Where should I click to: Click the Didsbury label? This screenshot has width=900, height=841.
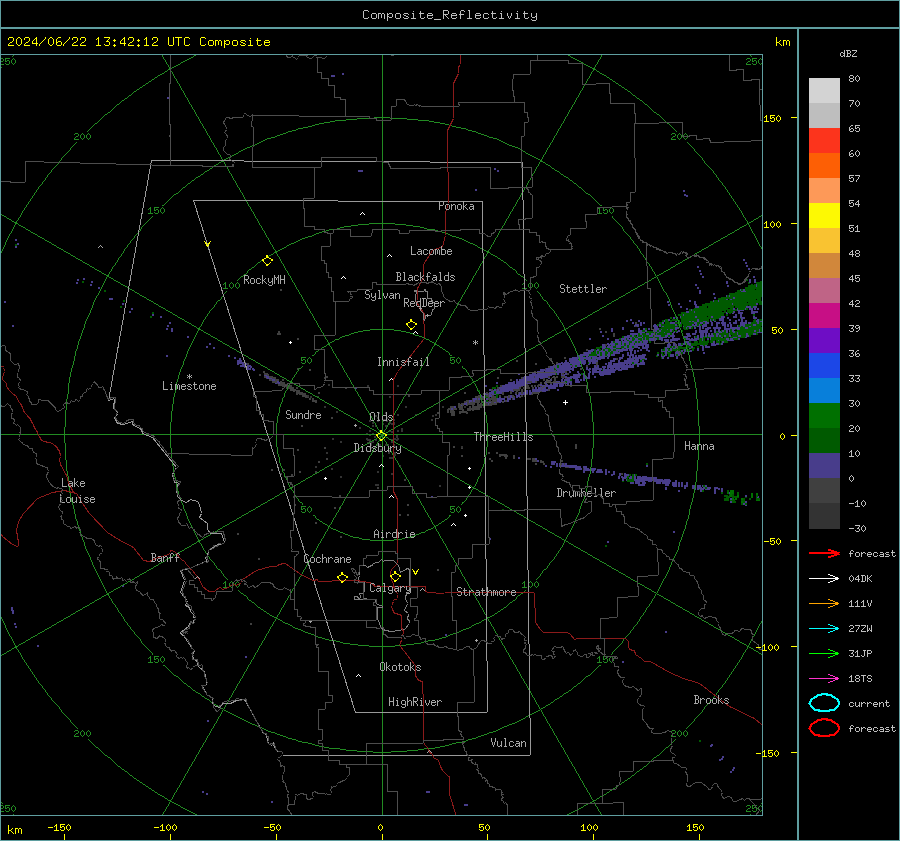pyautogui.click(x=377, y=448)
